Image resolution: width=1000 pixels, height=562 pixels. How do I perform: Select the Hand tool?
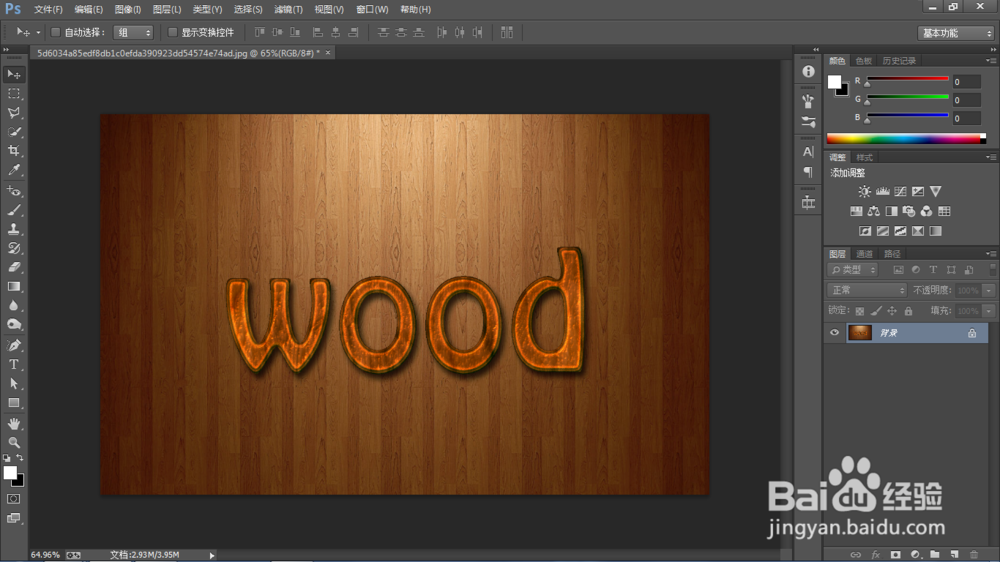(x=13, y=424)
